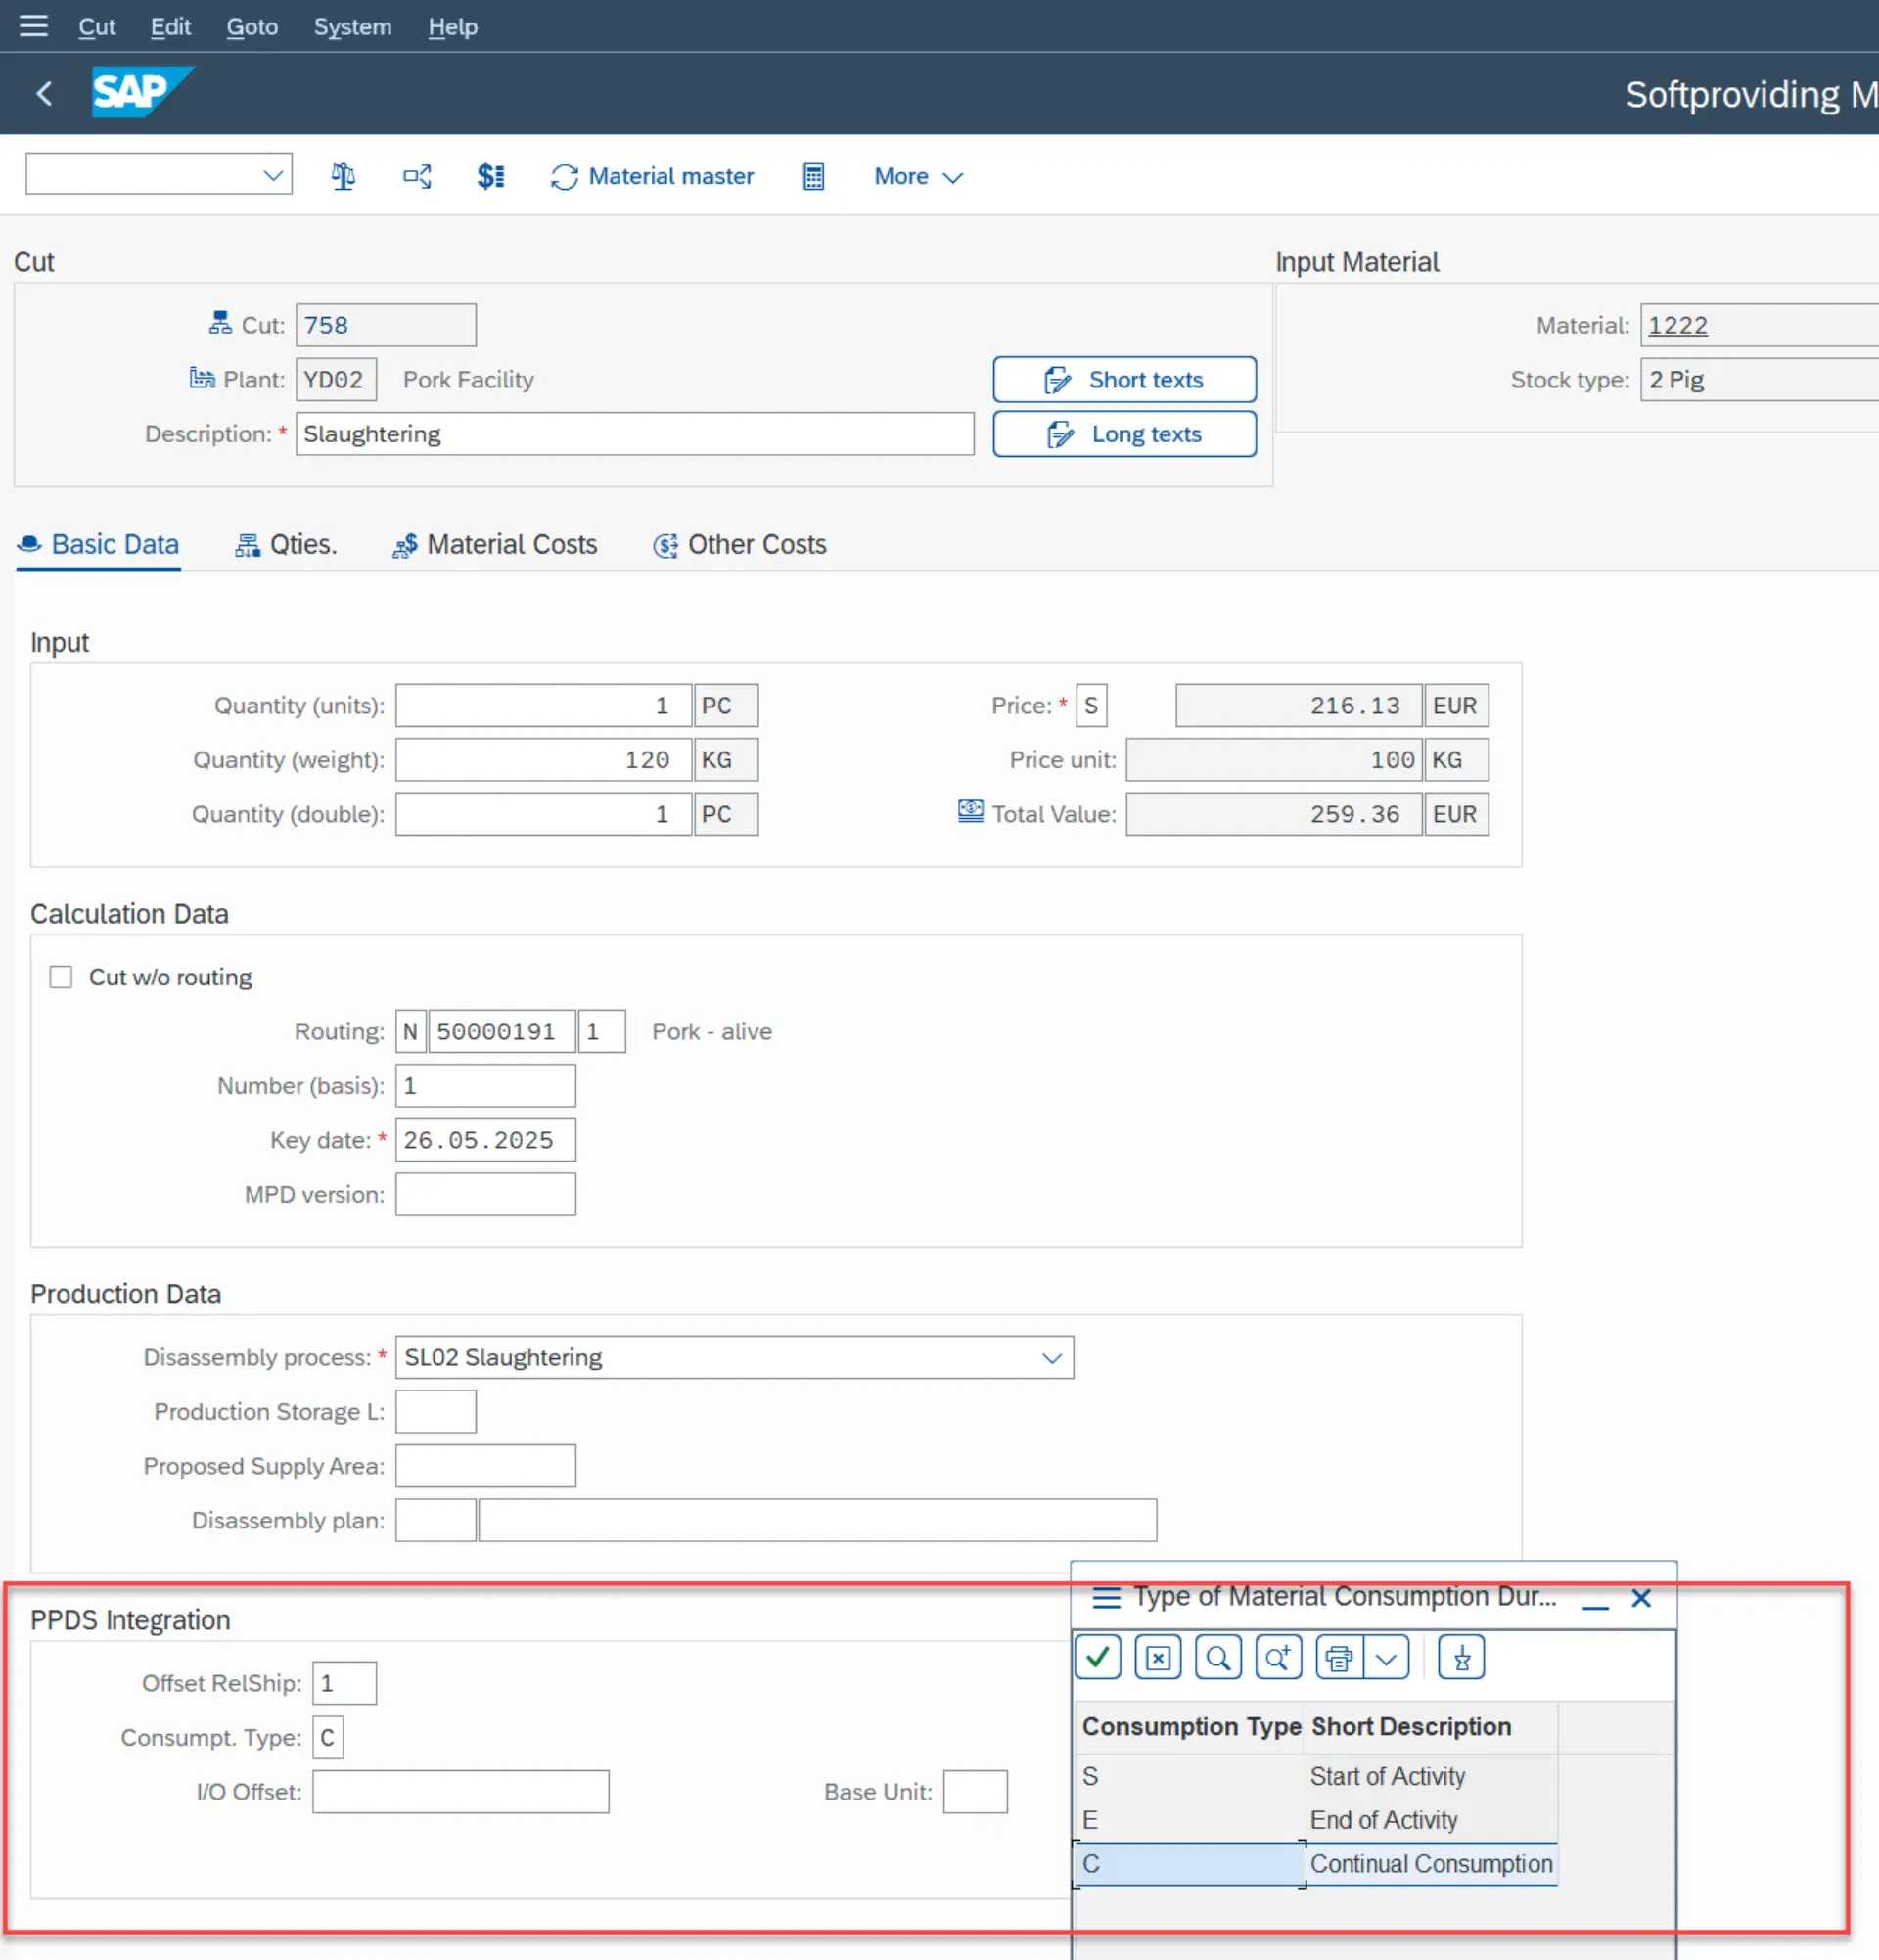Click the Disassembly plan code field
Image resolution: width=1879 pixels, height=1960 pixels.
click(435, 1520)
